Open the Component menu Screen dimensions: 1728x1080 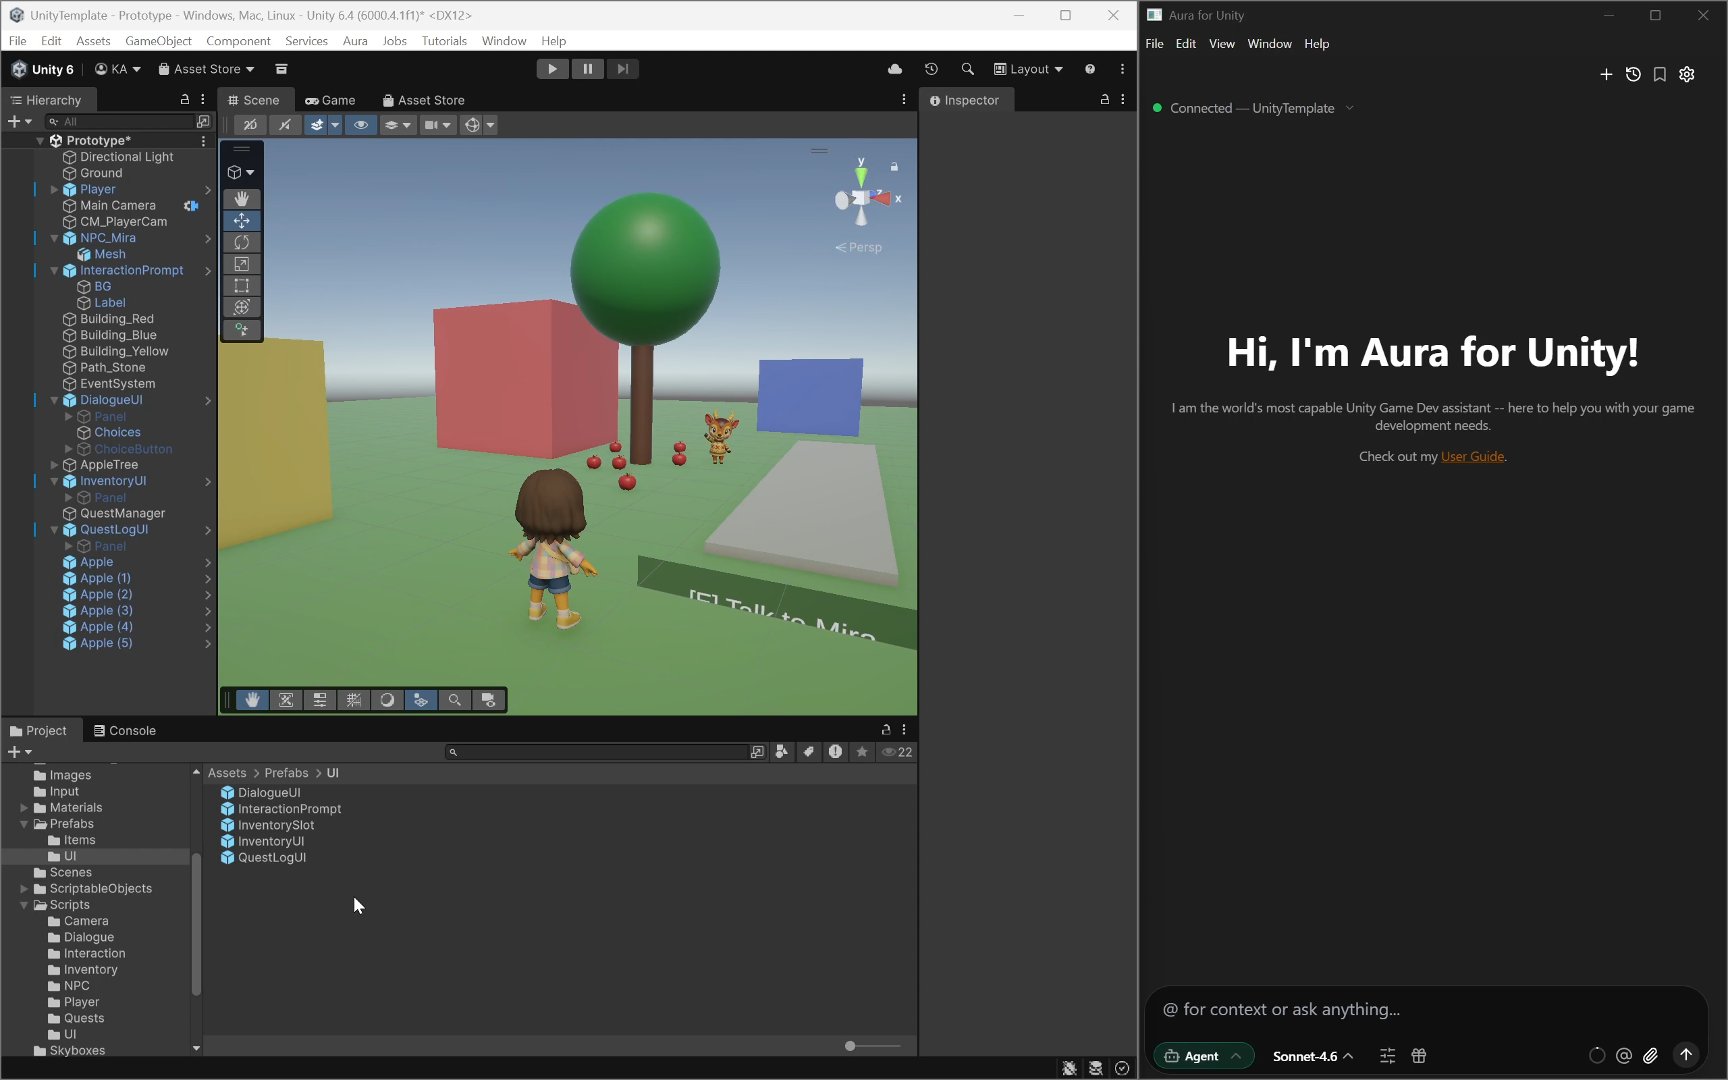pyautogui.click(x=238, y=41)
